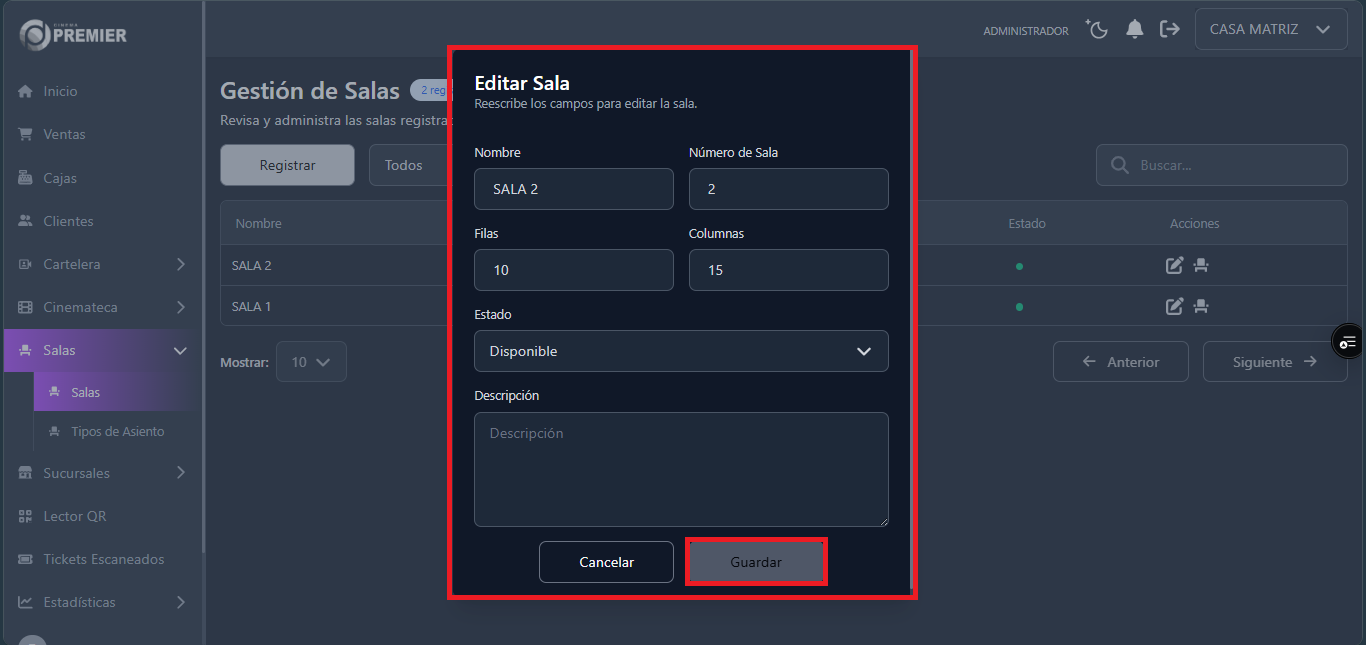
Task: Open the CASA MATRIZ branch dropdown
Action: [x=1269, y=30]
